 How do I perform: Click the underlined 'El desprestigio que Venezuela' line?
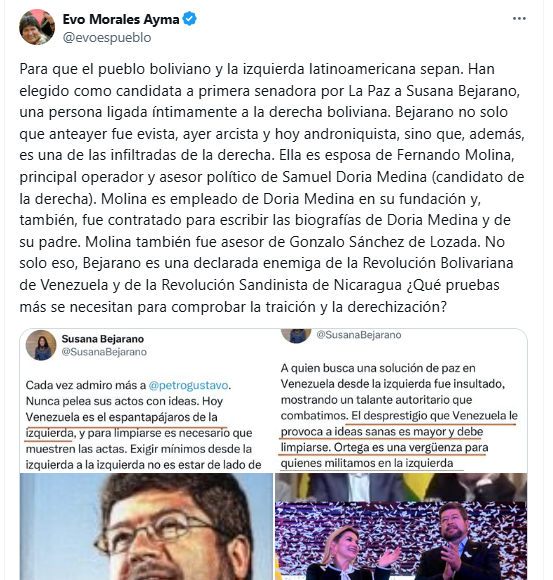435,416
